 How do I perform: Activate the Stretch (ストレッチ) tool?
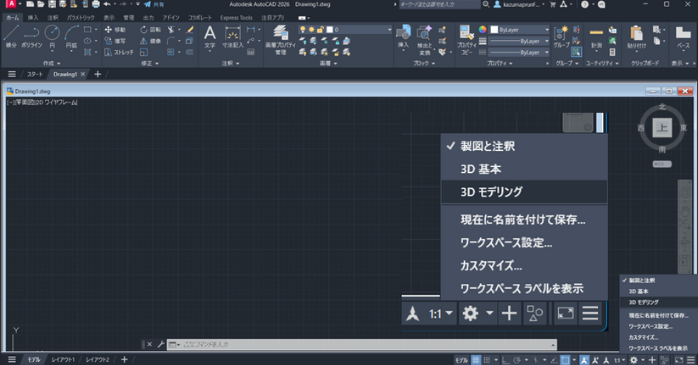point(118,52)
